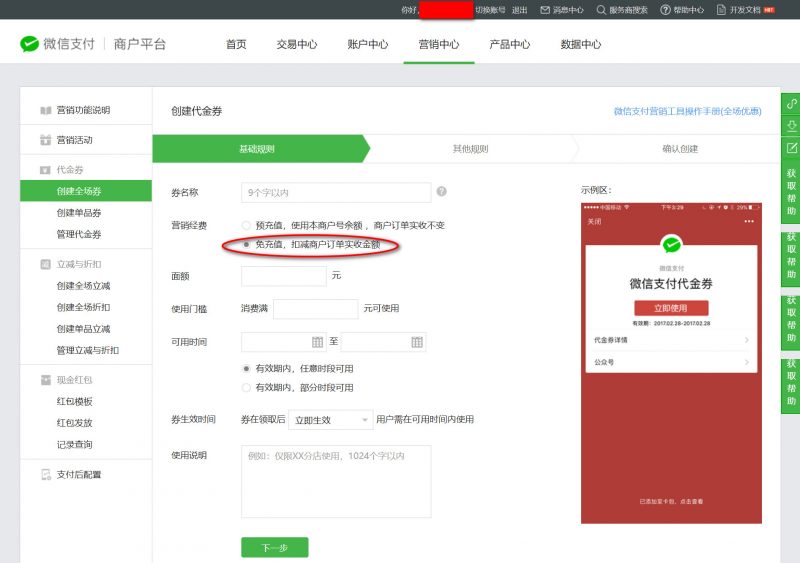The width and height of the screenshot is (800, 563).
Task: Open the start date calendar icon
Action: 317,342
